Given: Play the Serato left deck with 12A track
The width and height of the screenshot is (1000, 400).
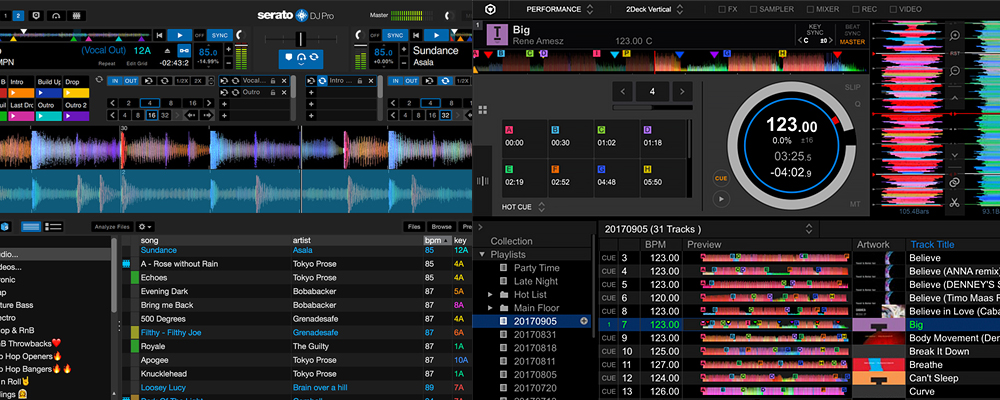Looking at the screenshot, I should tap(180, 35).
